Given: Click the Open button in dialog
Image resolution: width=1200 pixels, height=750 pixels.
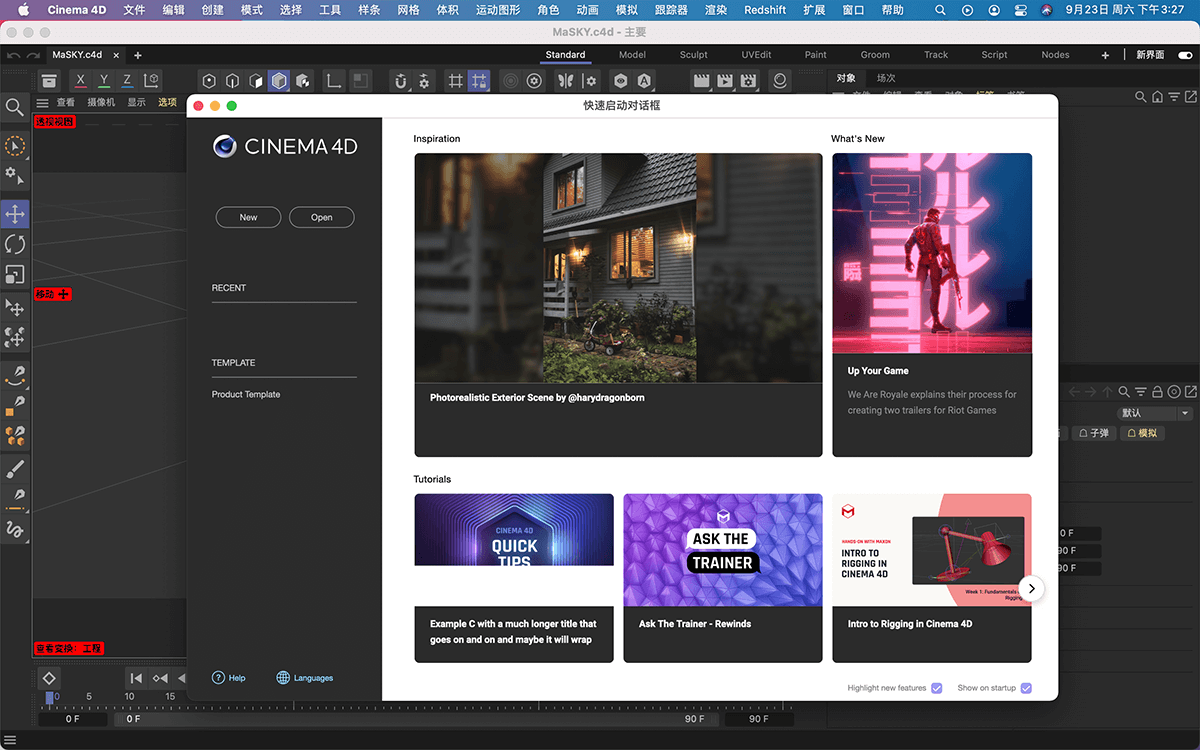Looking at the screenshot, I should [322, 217].
